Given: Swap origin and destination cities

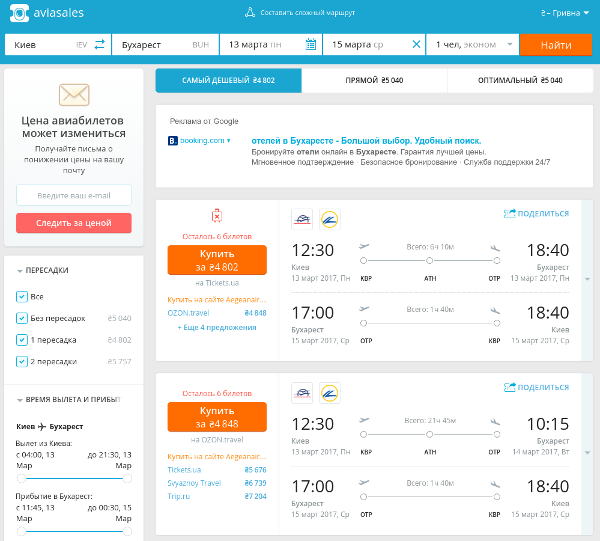Looking at the screenshot, I should (x=99, y=45).
